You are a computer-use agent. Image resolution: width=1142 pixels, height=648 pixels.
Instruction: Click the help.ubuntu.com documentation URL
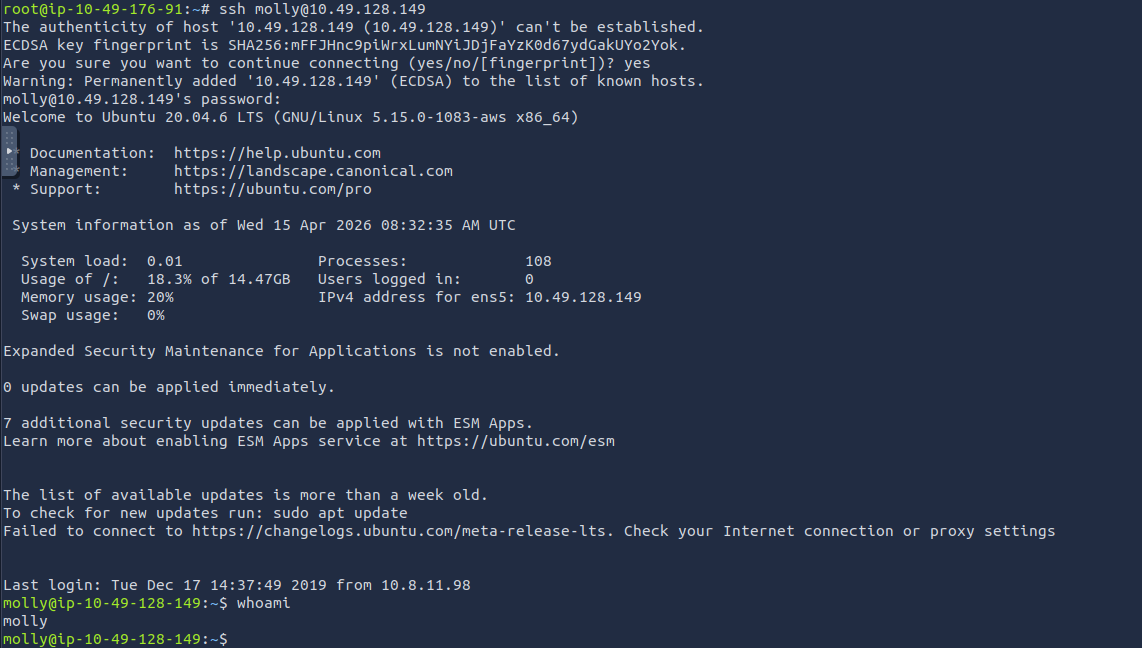pos(277,153)
